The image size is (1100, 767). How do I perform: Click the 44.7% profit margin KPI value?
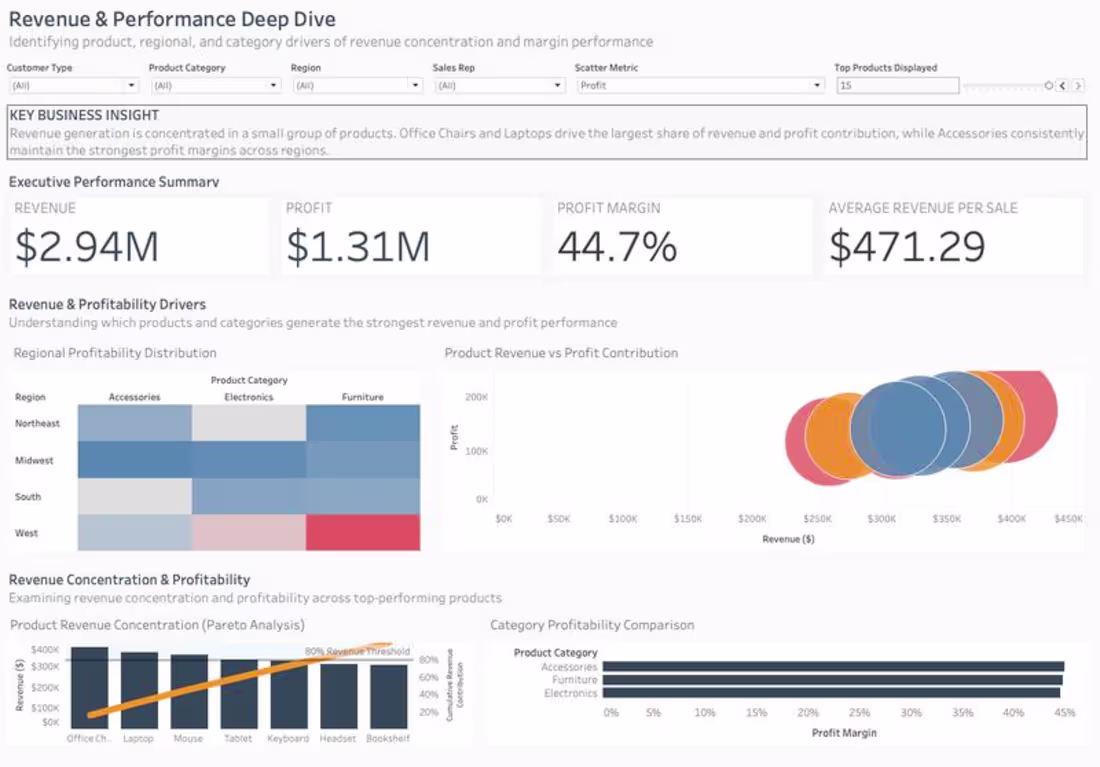pos(617,246)
